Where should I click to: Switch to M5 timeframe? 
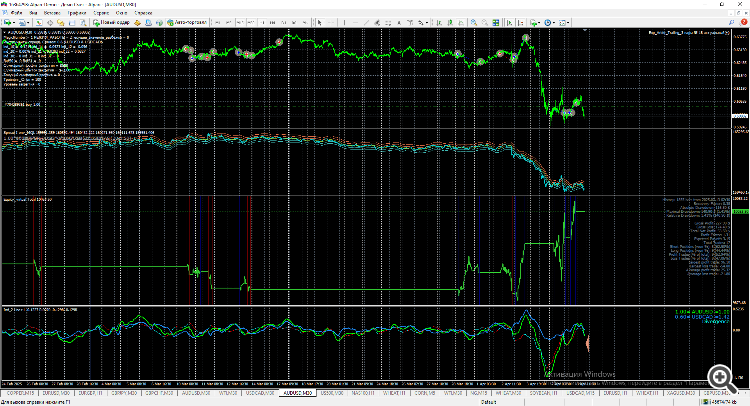tap(228, 22)
